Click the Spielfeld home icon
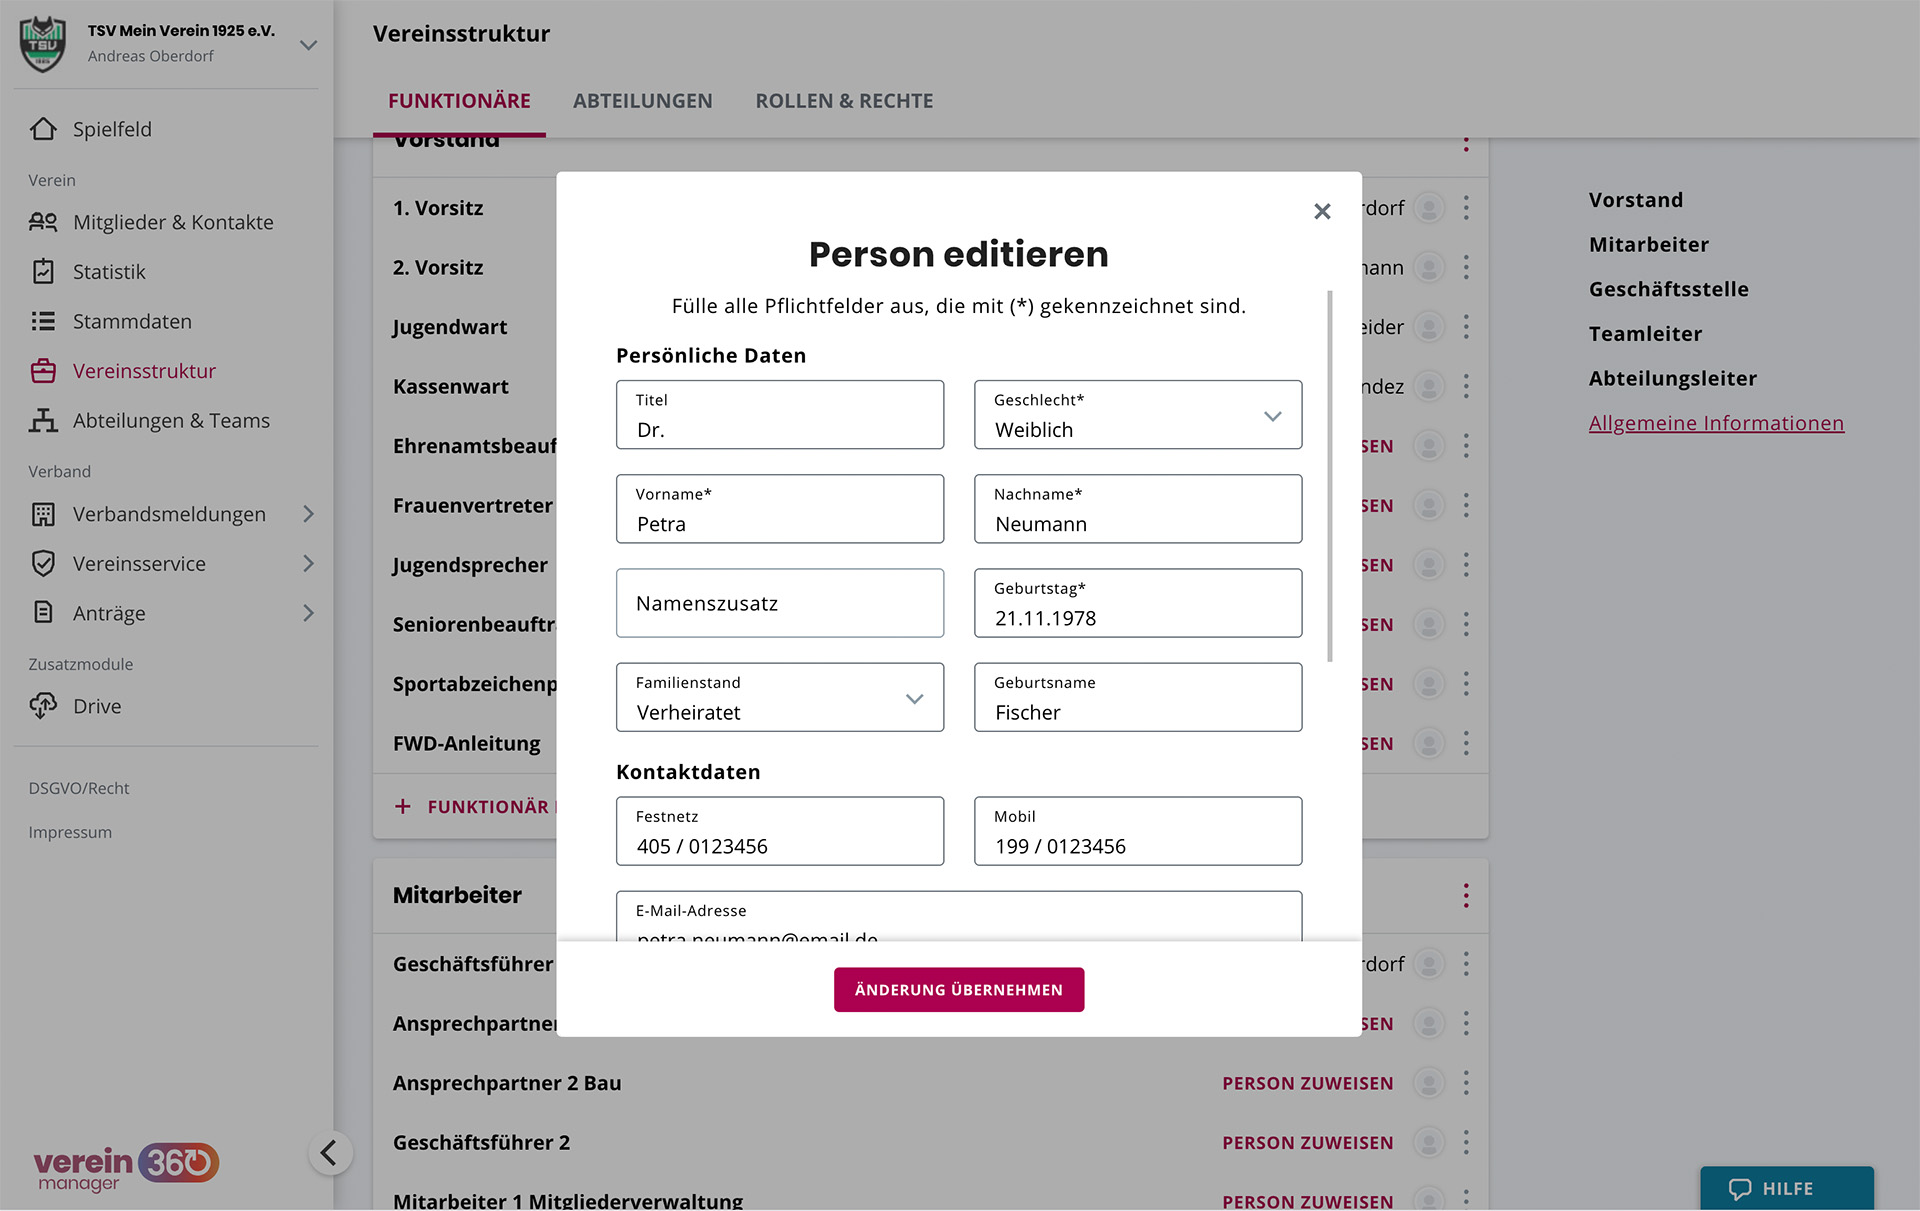The image size is (1920, 1211). (43, 129)
